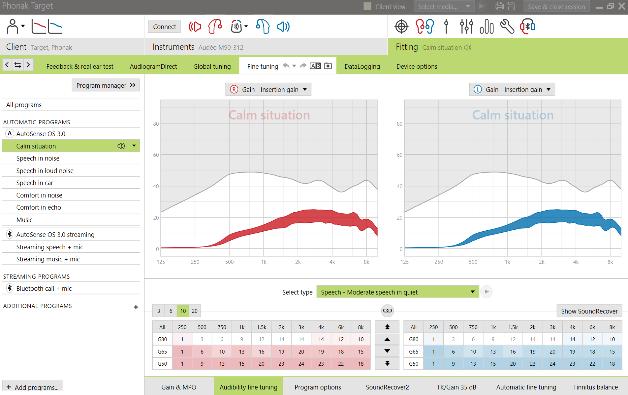
Task: Click Save & close session
Action: [556, 6]
